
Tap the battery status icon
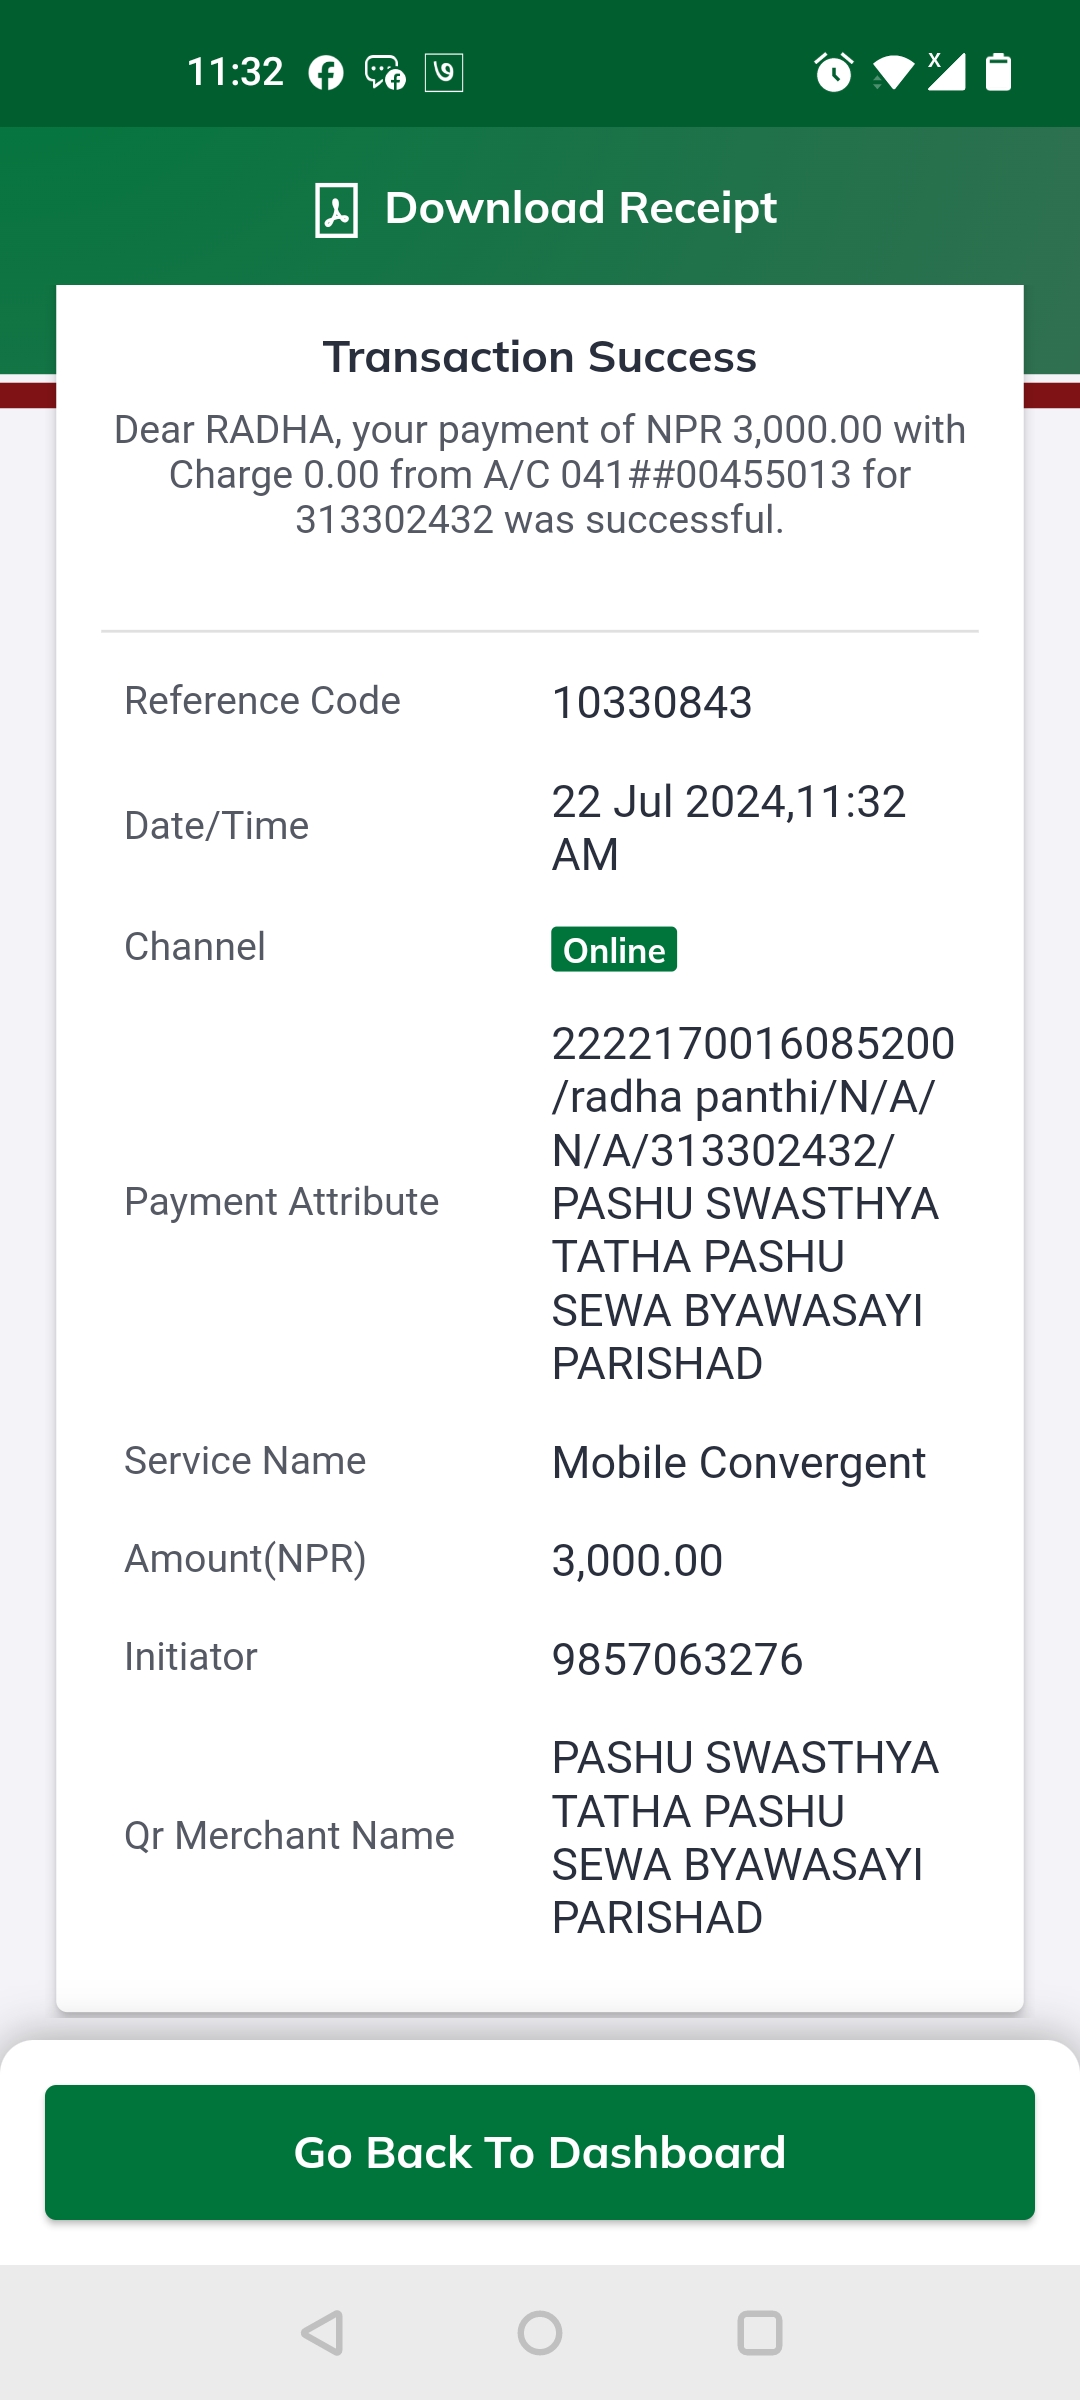[x=998, y=72]
